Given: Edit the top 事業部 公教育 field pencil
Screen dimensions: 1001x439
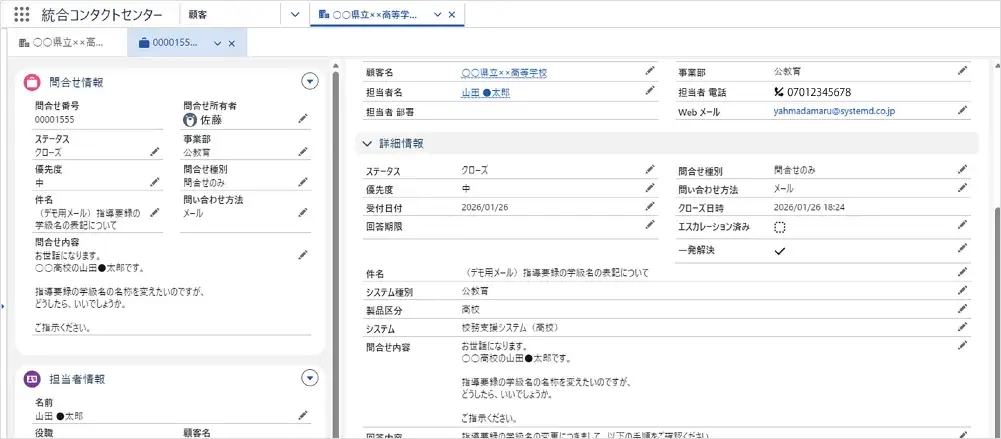Looking at the screenshot, I should pyautogui.click(x=963, y=71).
